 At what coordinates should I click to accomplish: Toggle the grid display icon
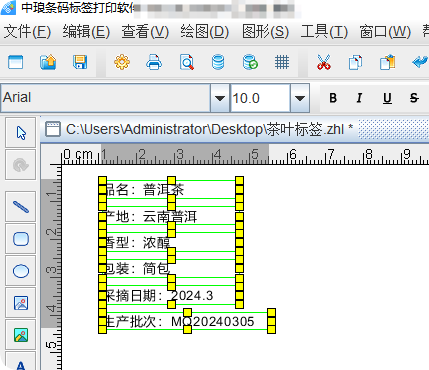pos(282,62)
